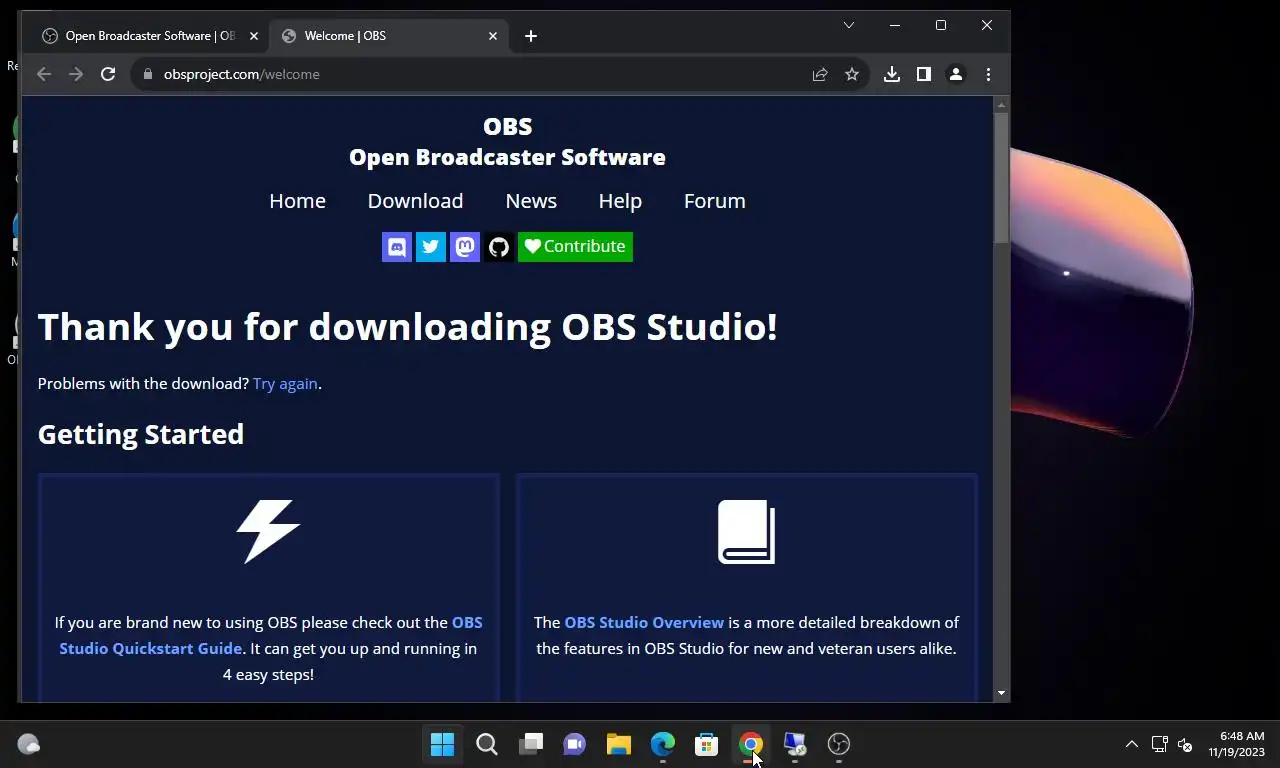Viewport: 1280px width, 768px height.
Task: Open the Chrome downloads icon
Action: [x=892, y=74]
